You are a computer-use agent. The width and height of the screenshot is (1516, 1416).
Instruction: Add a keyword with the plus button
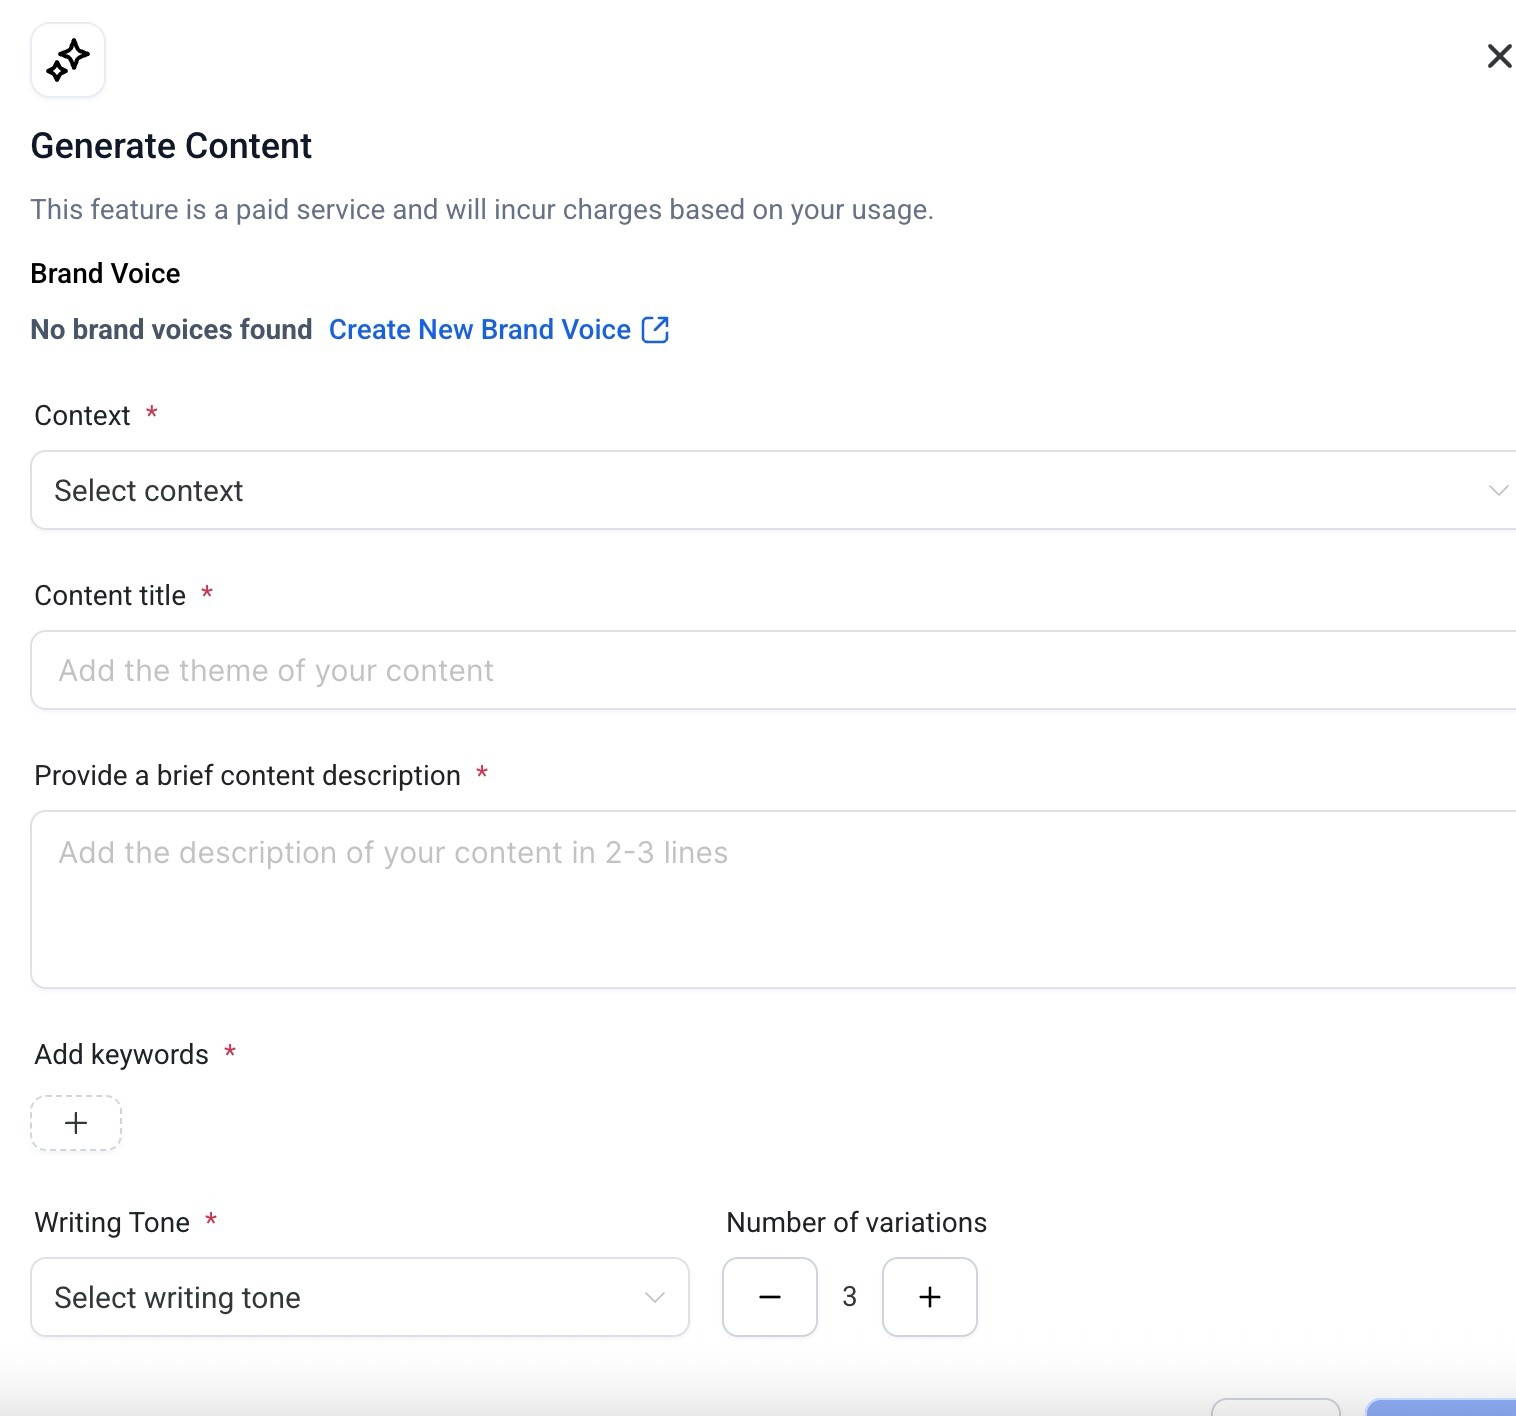[76, 1123]
